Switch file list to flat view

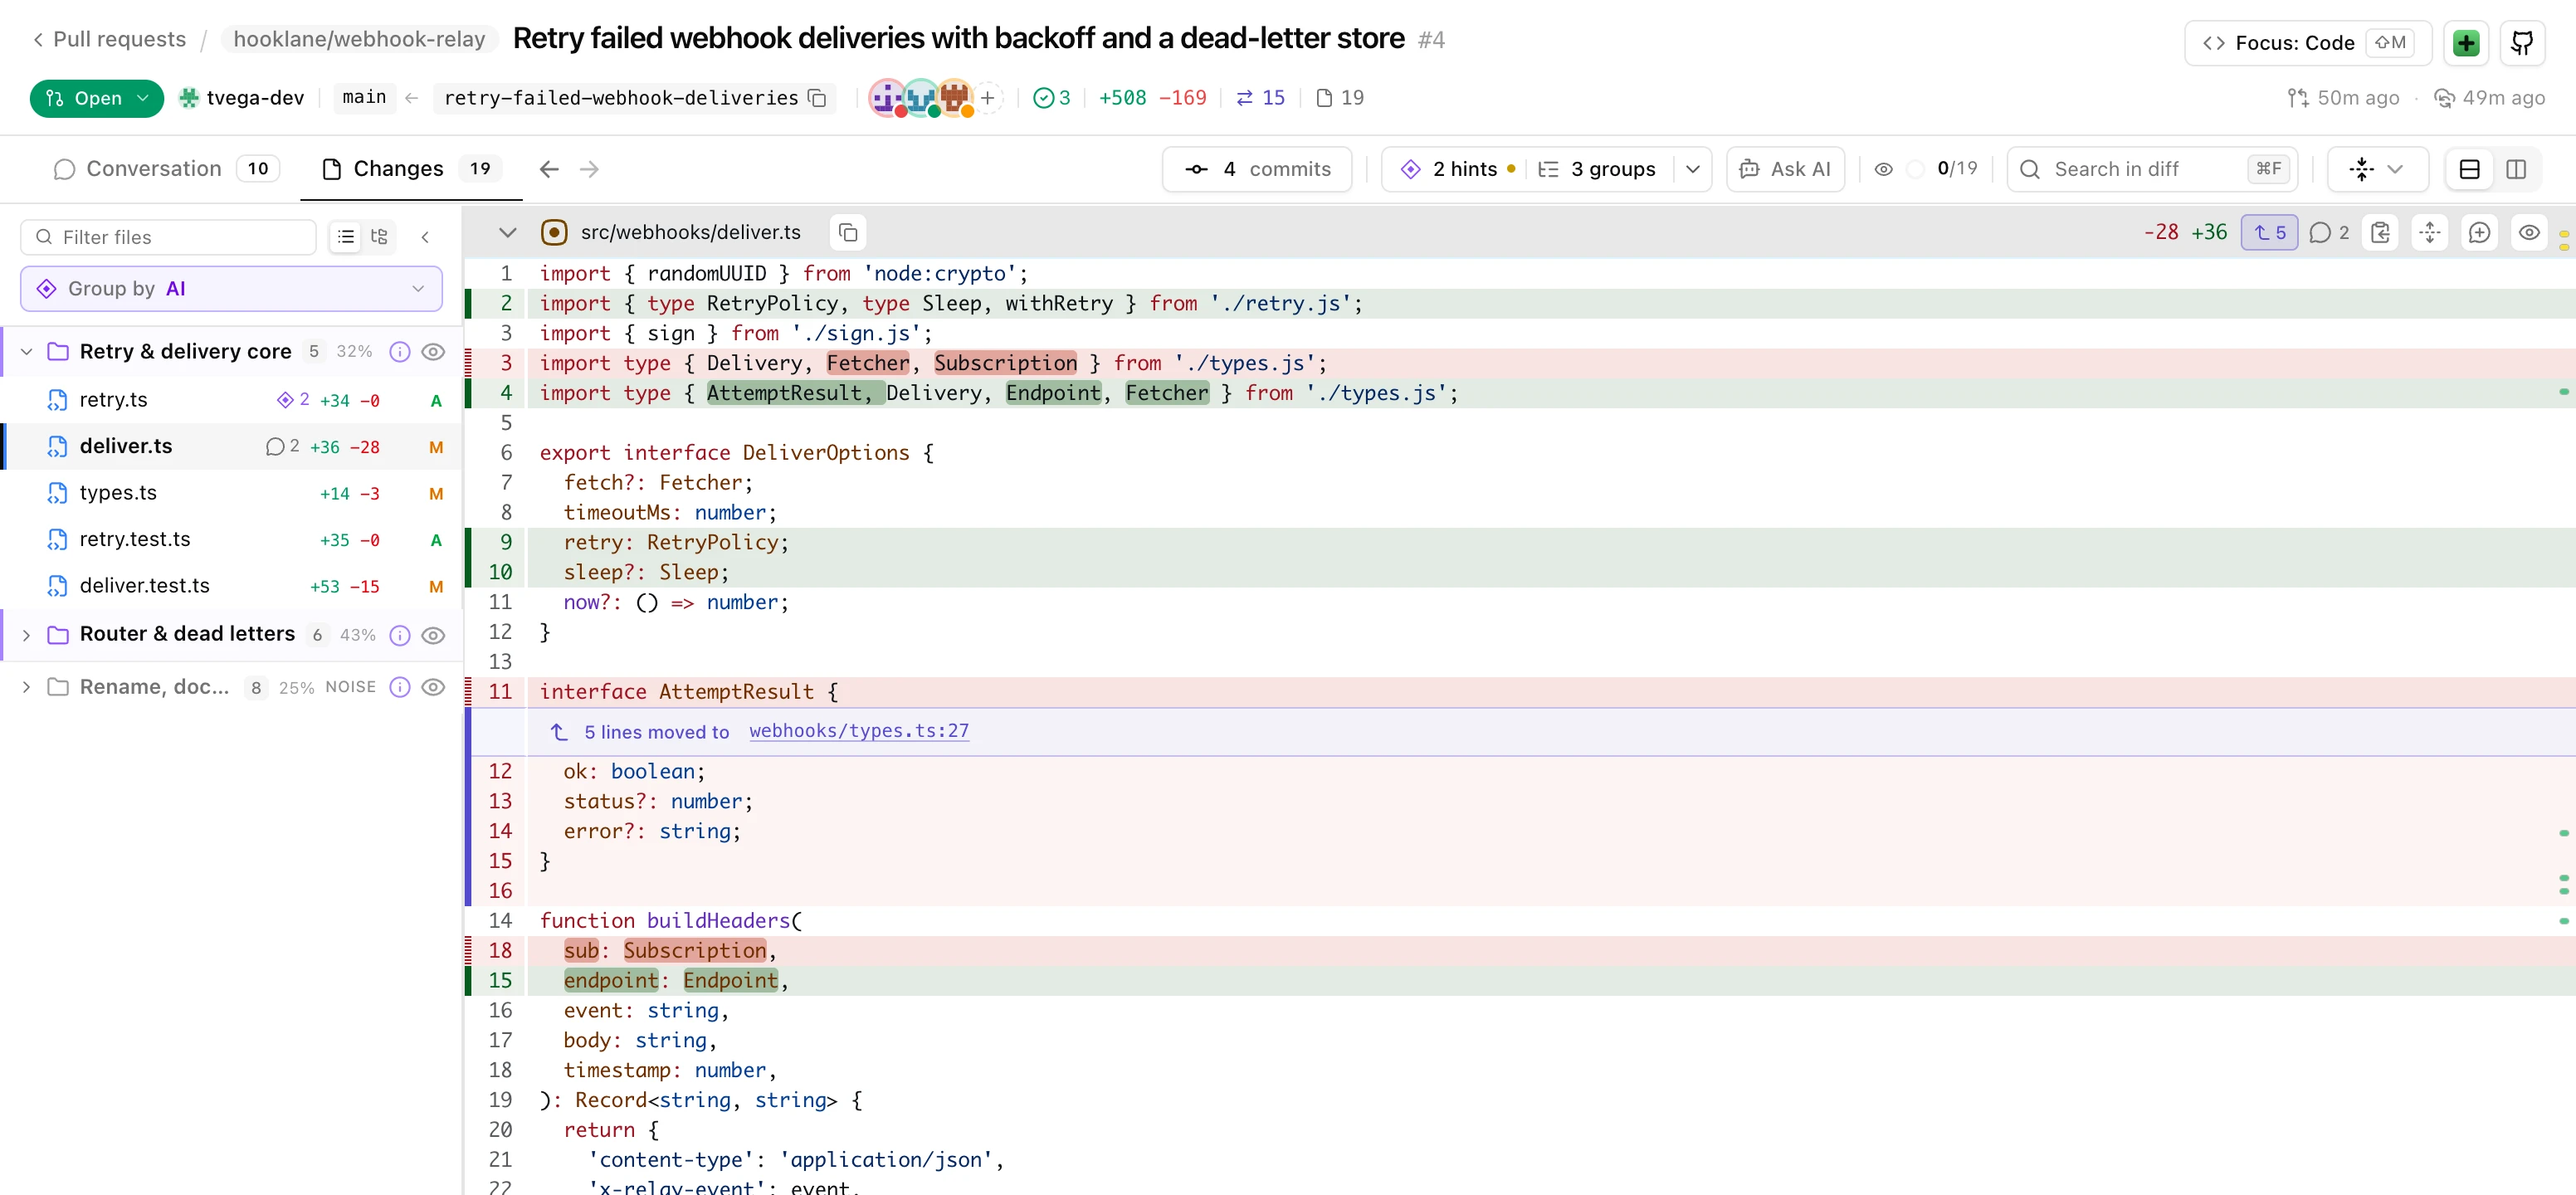(346, 237)
